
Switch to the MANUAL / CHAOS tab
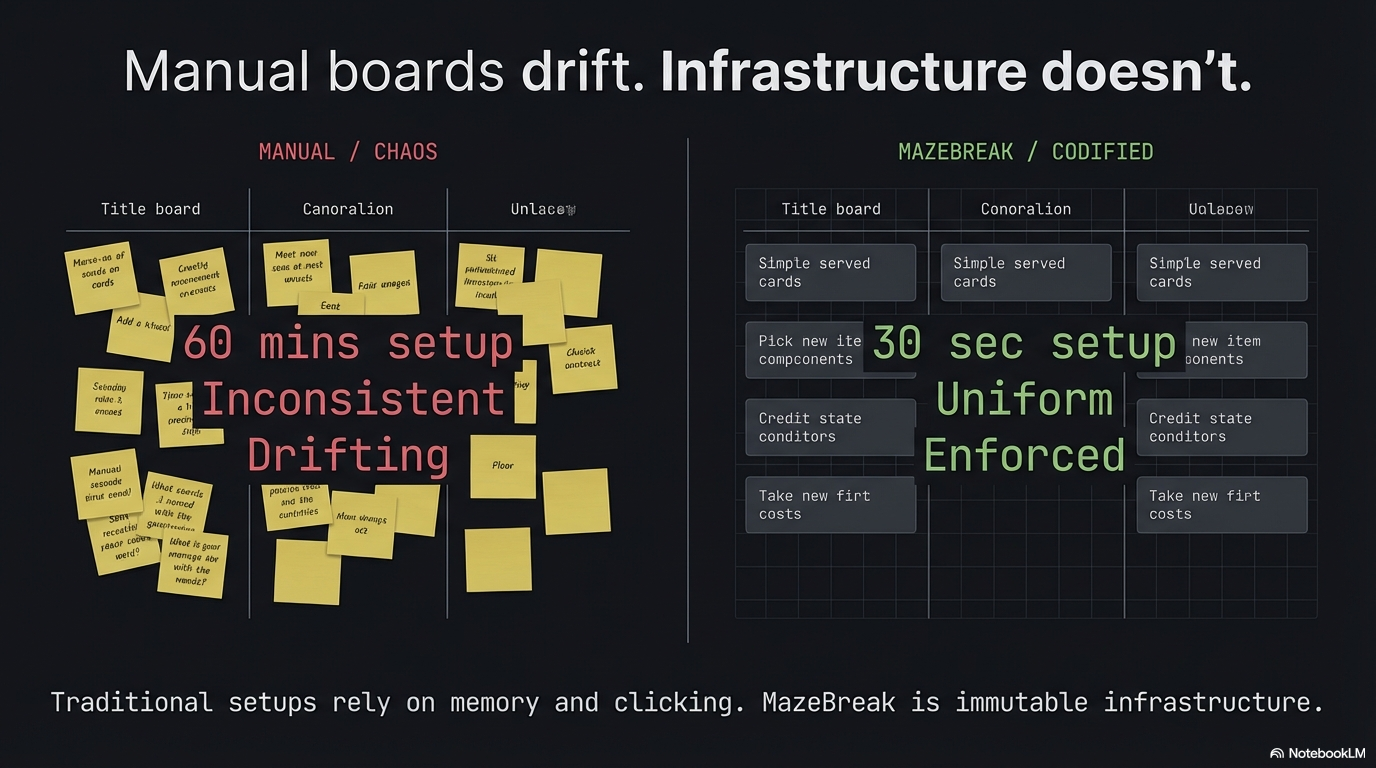(x=348, y=151)
